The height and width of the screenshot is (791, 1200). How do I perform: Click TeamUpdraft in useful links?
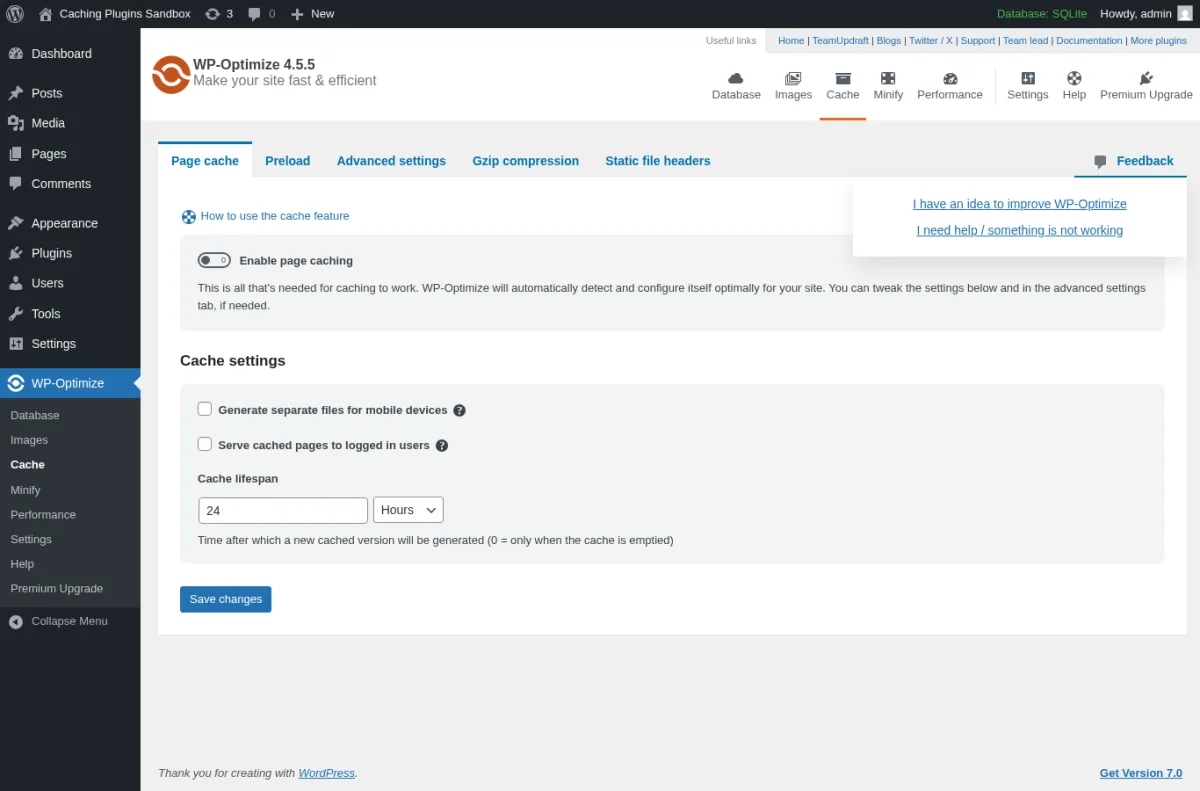point(840,41)
